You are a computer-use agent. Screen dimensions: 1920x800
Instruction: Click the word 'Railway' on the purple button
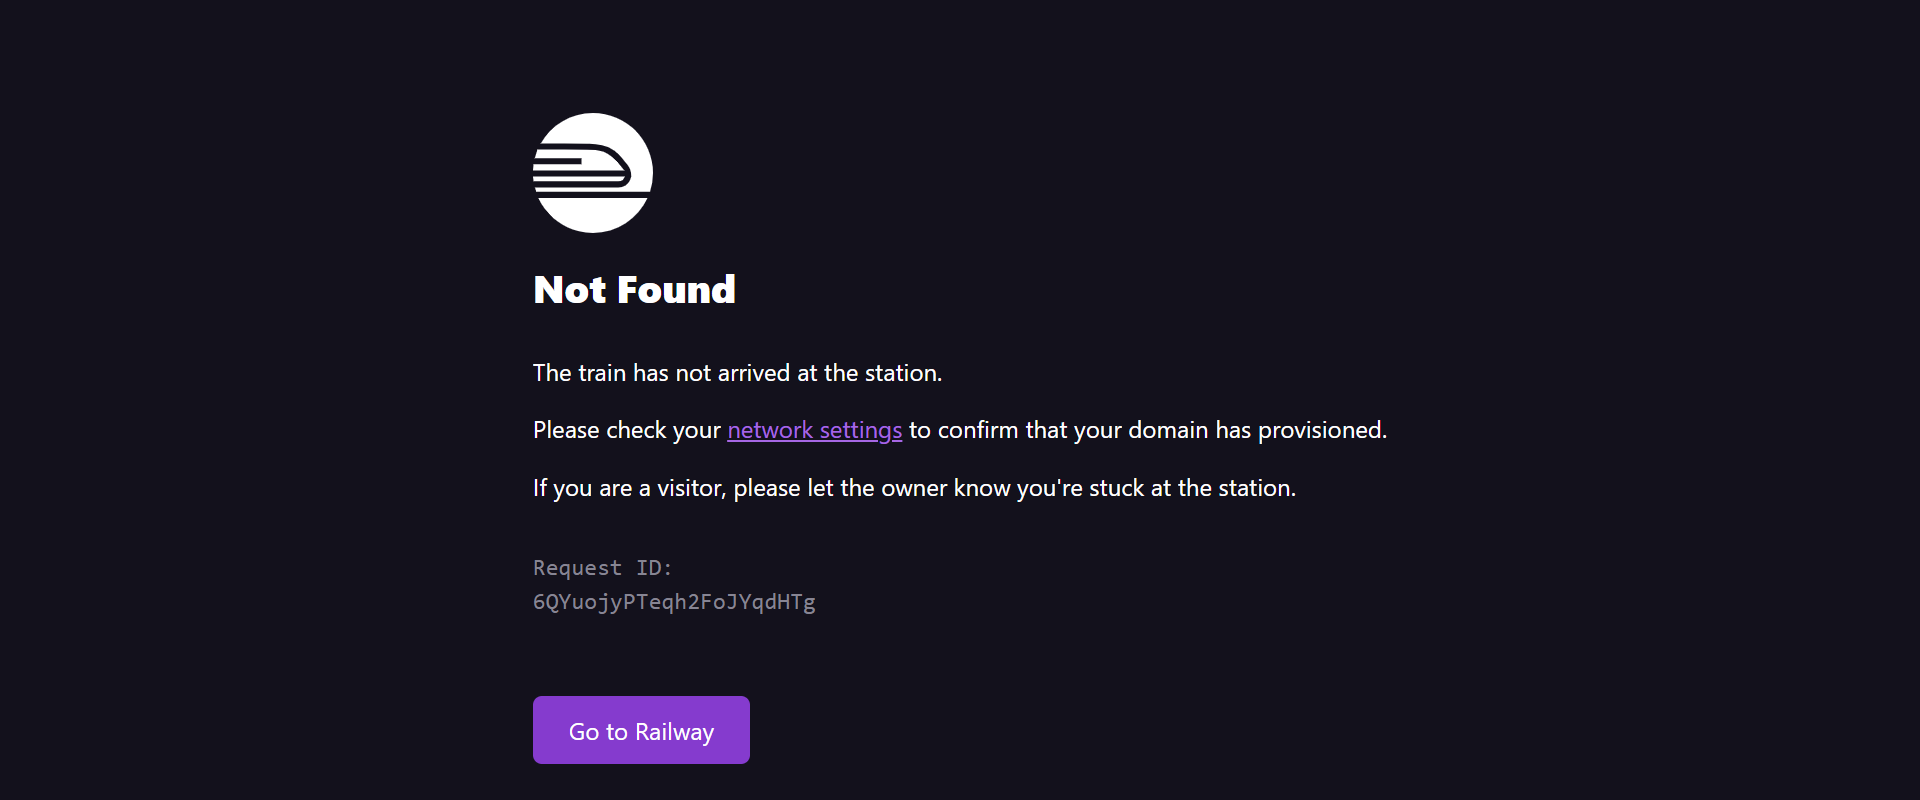674,732
